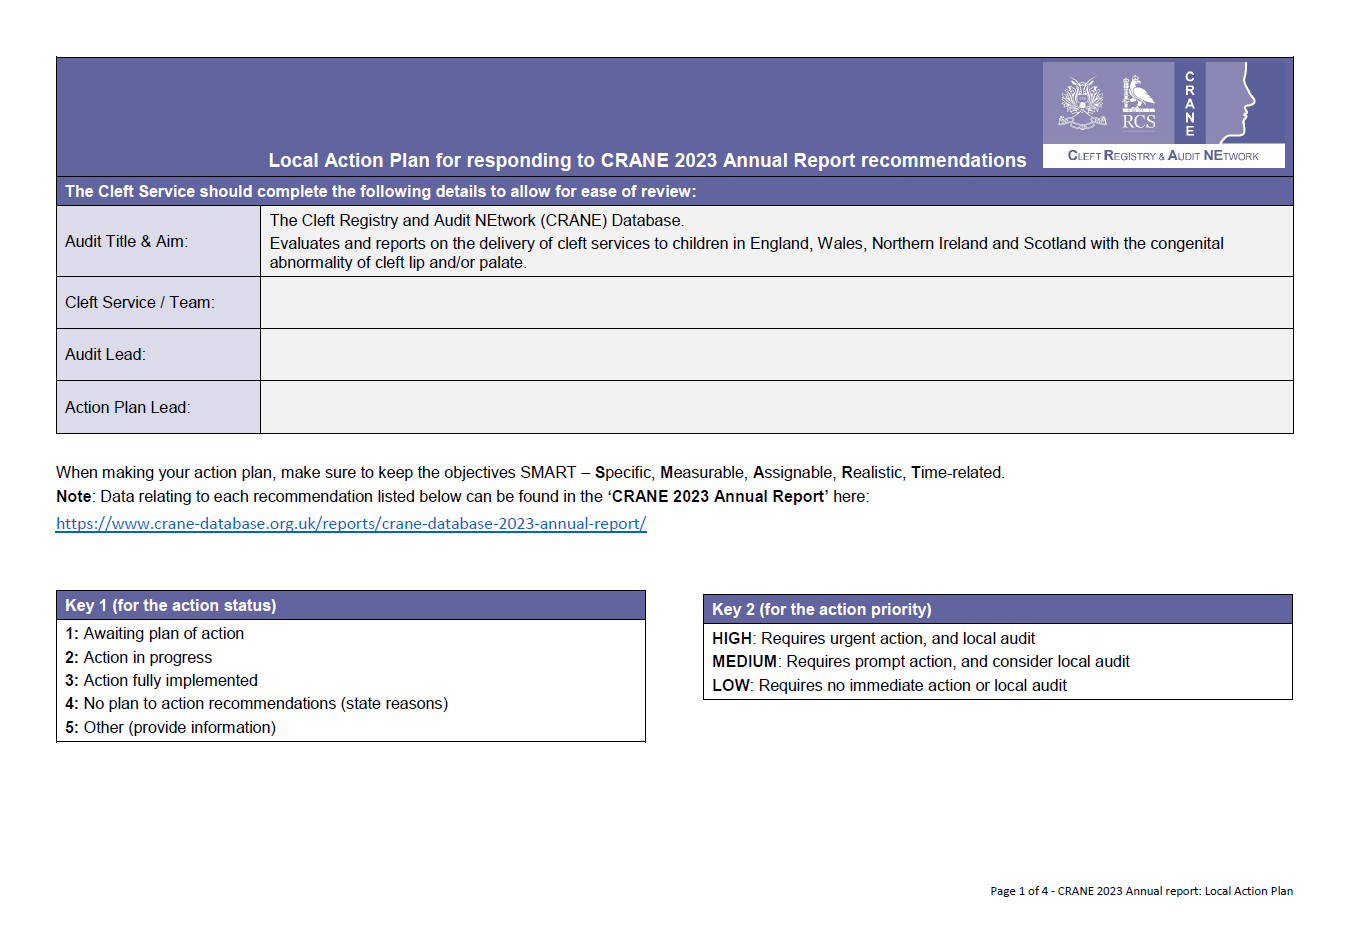Click the Cleft Registry & Audit Network caption
The width and height of the screenshot is (1347, 952).
(1163, 156)
